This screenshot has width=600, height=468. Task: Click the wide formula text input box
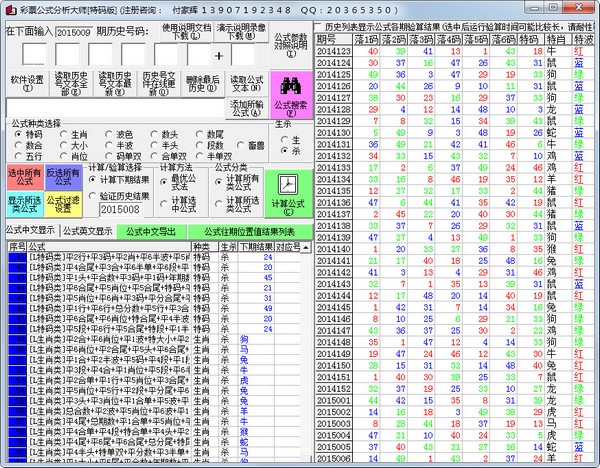tap(115, 108)
